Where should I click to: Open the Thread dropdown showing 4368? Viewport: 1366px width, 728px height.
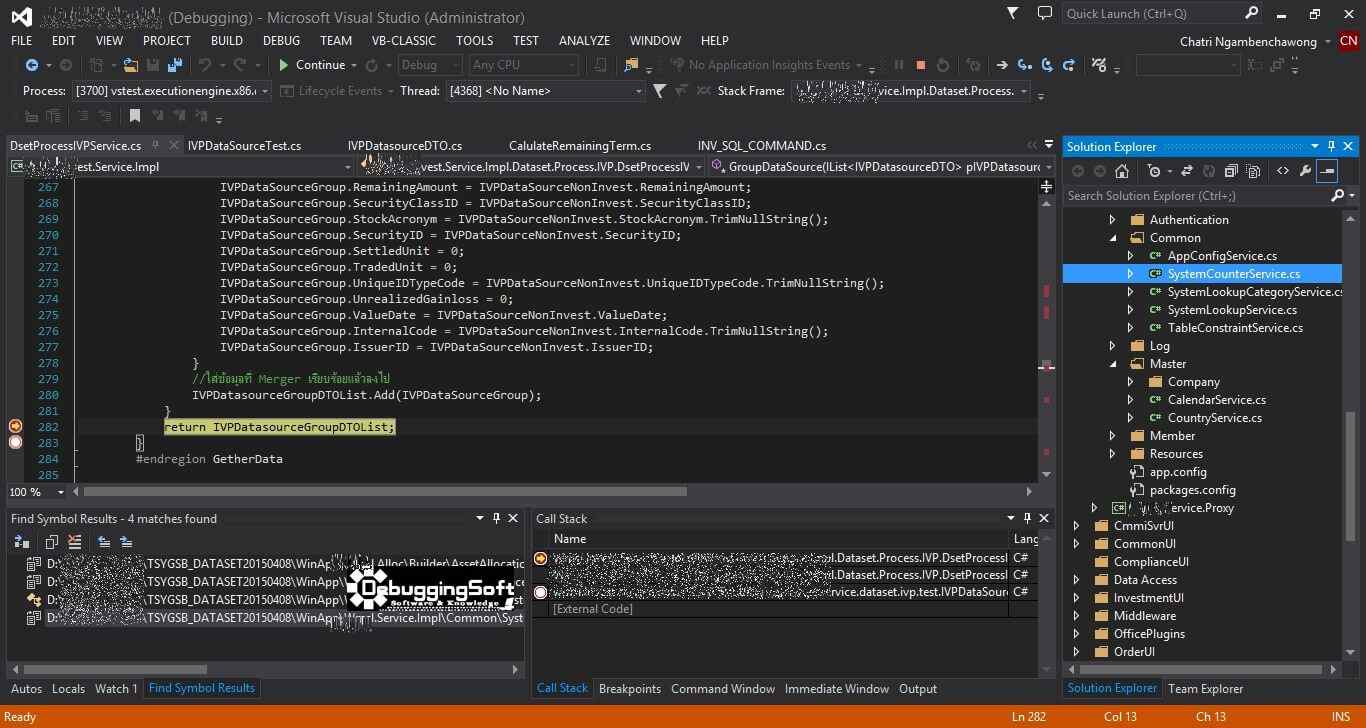tap(639, 91)
